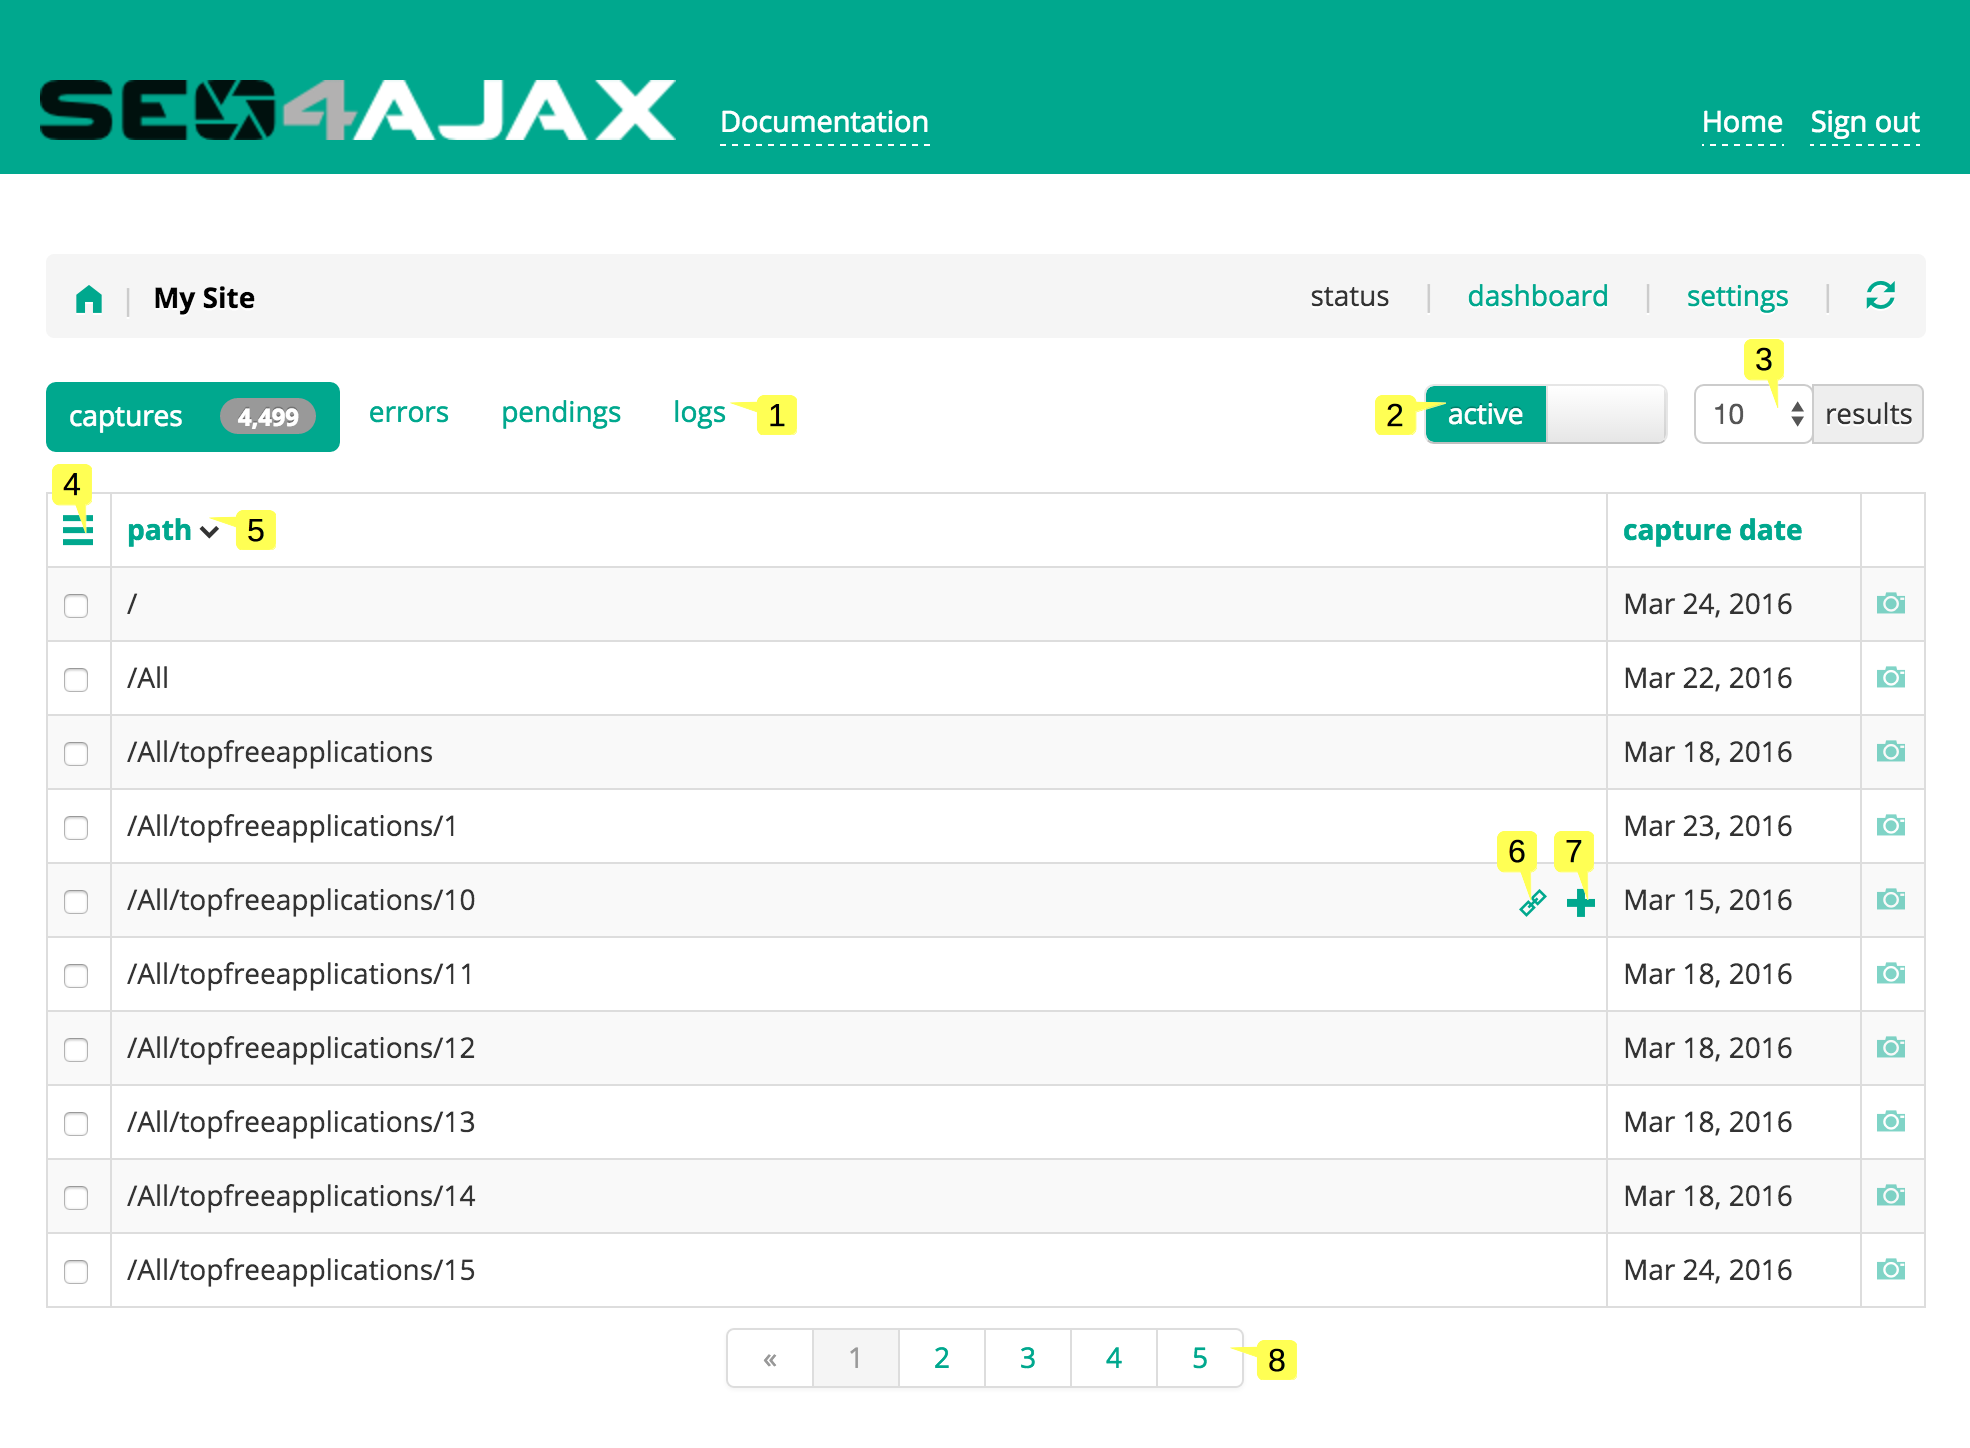The image size is (1970, 1448).
Task: Open the pendings tab
Action: coord(560,412)
